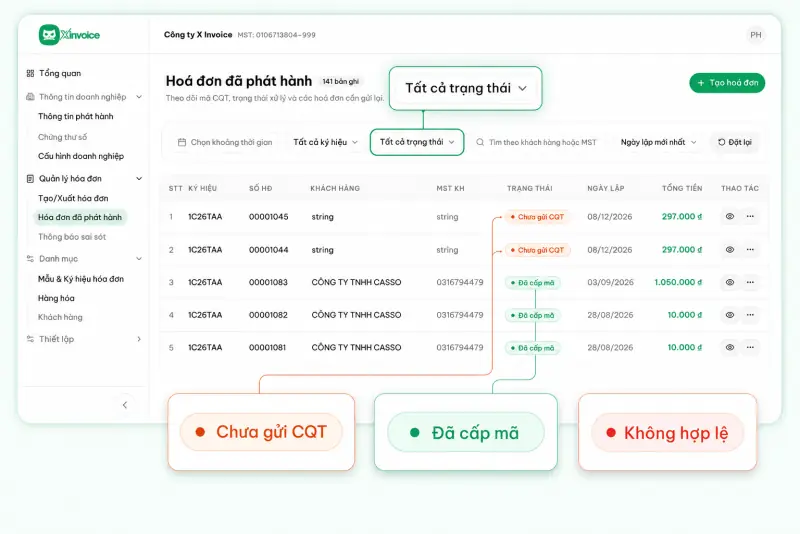
Task: Open more actions for invoice 00001083
Action: [750, 282]
